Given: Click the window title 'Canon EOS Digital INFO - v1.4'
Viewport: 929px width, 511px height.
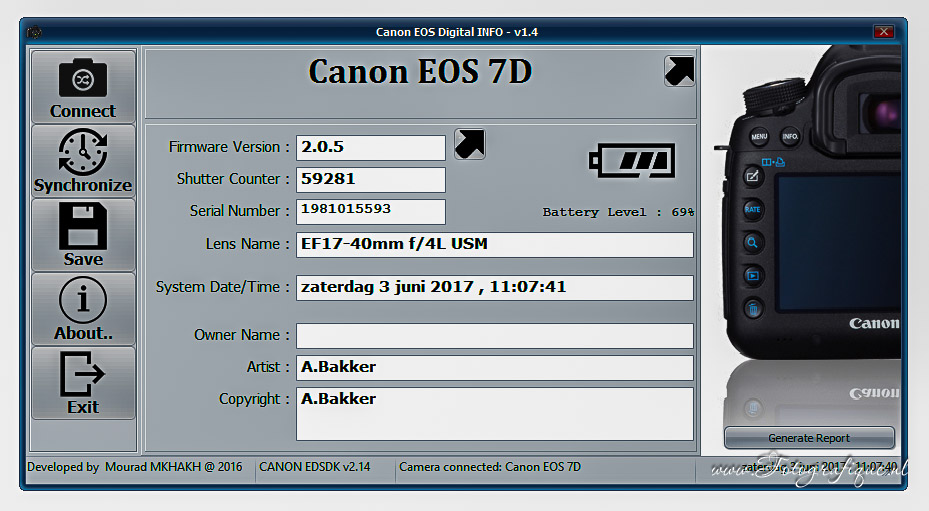Looking at the screenshot, I should 457,32.
